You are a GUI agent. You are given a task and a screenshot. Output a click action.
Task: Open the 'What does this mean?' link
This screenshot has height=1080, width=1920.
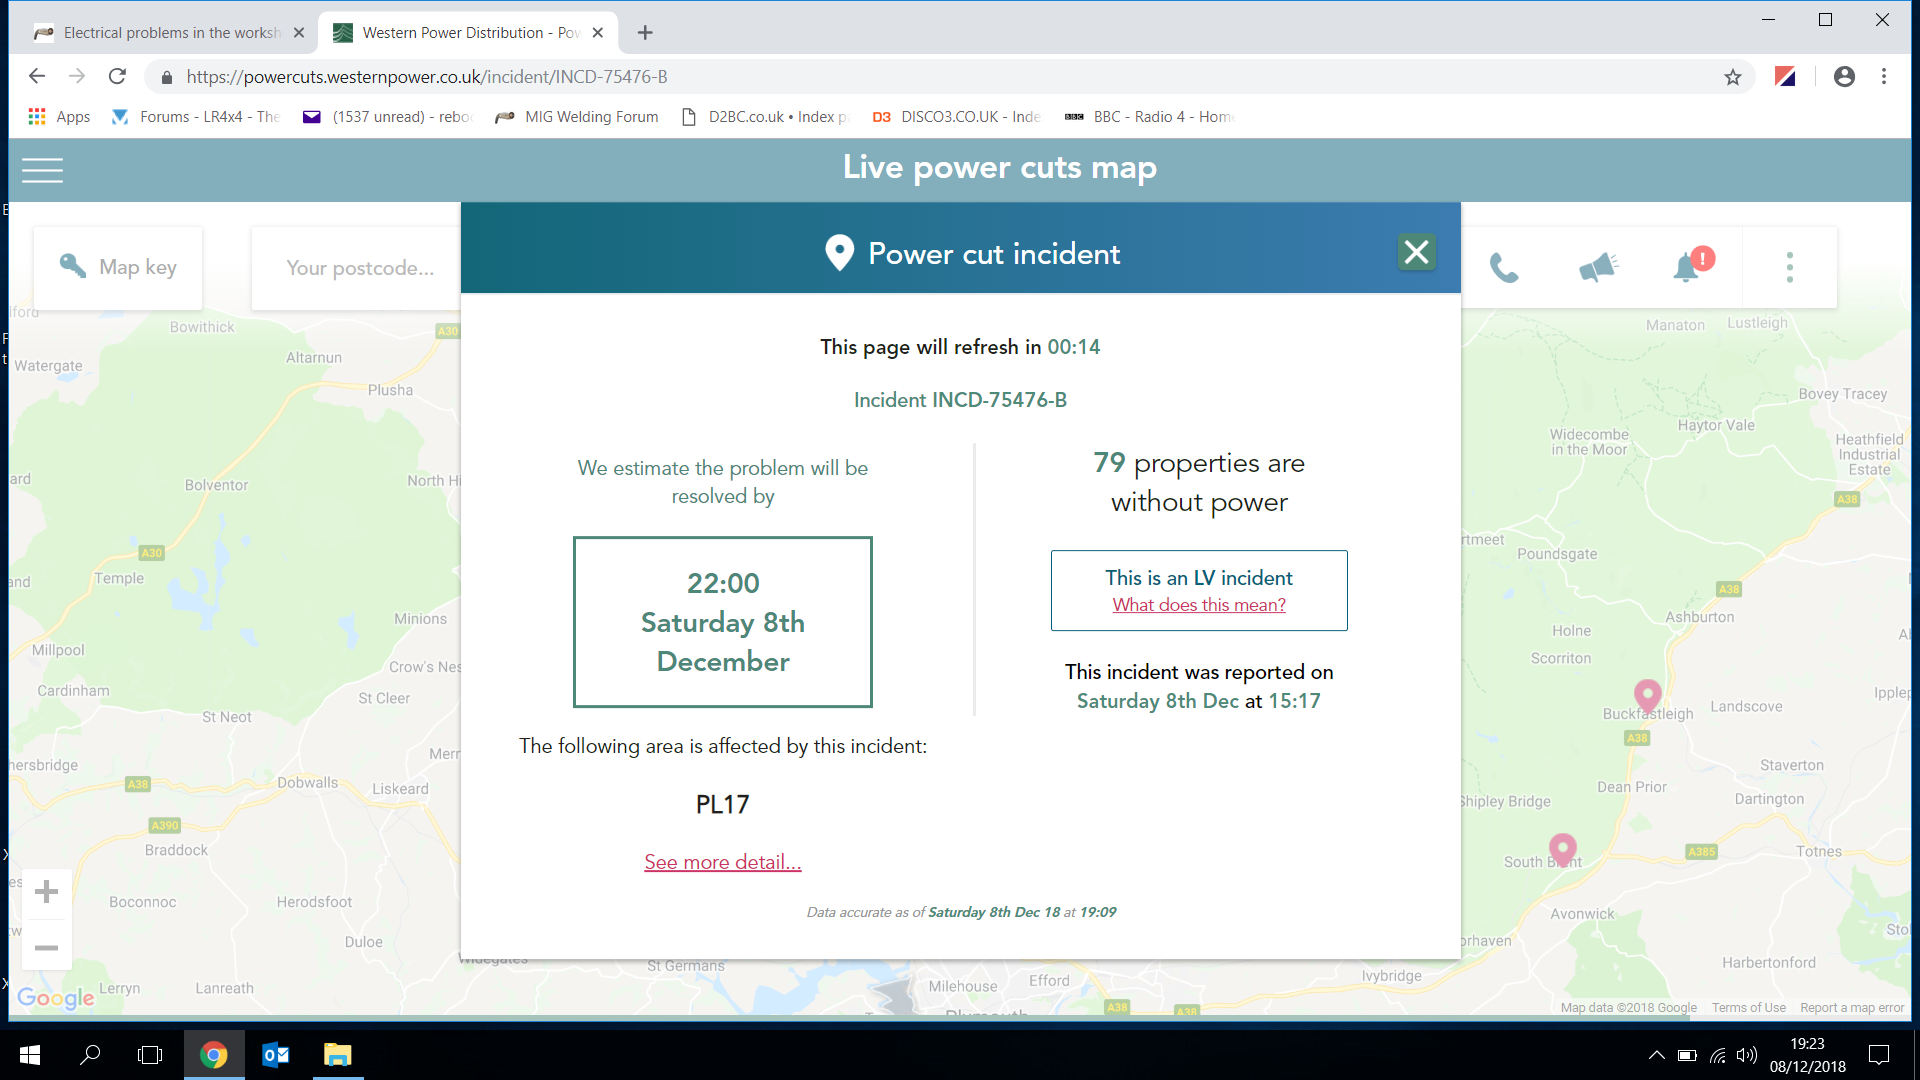(x=1198, y=605)
